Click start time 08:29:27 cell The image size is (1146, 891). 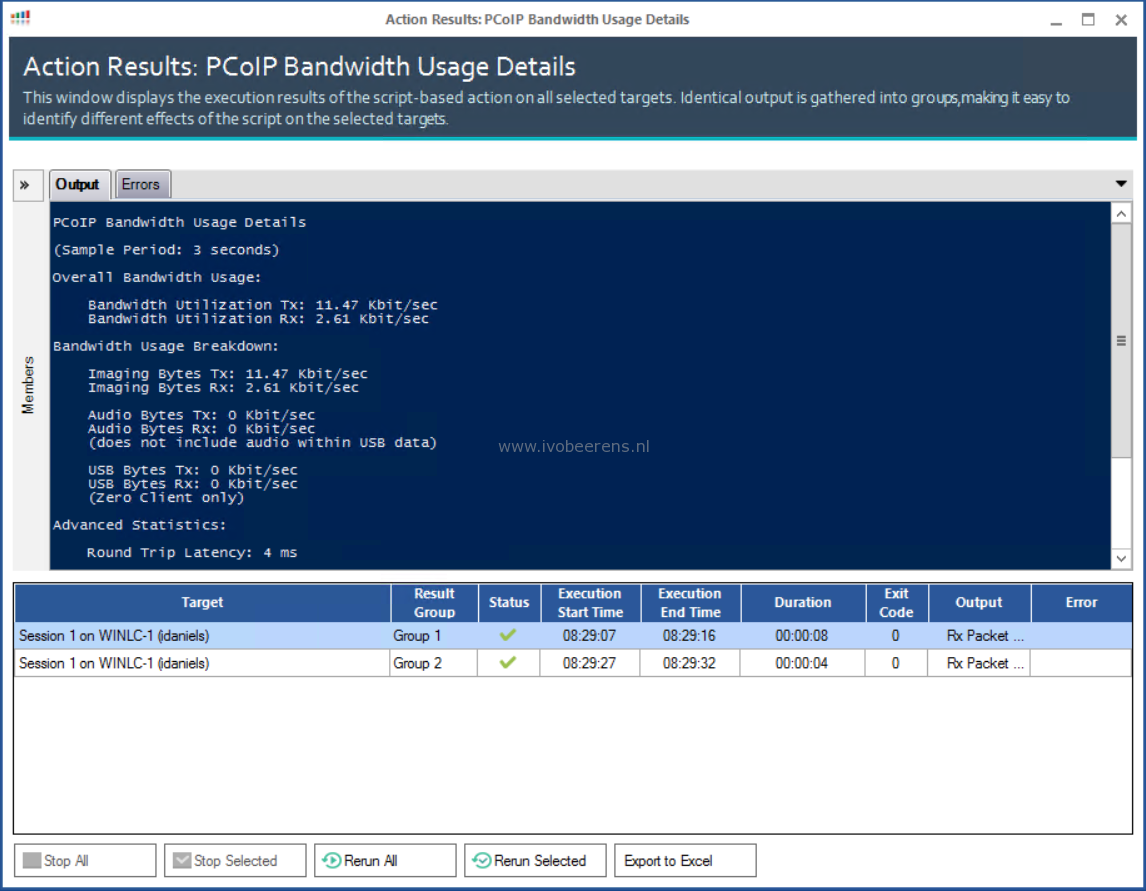(x=589, y=664)
